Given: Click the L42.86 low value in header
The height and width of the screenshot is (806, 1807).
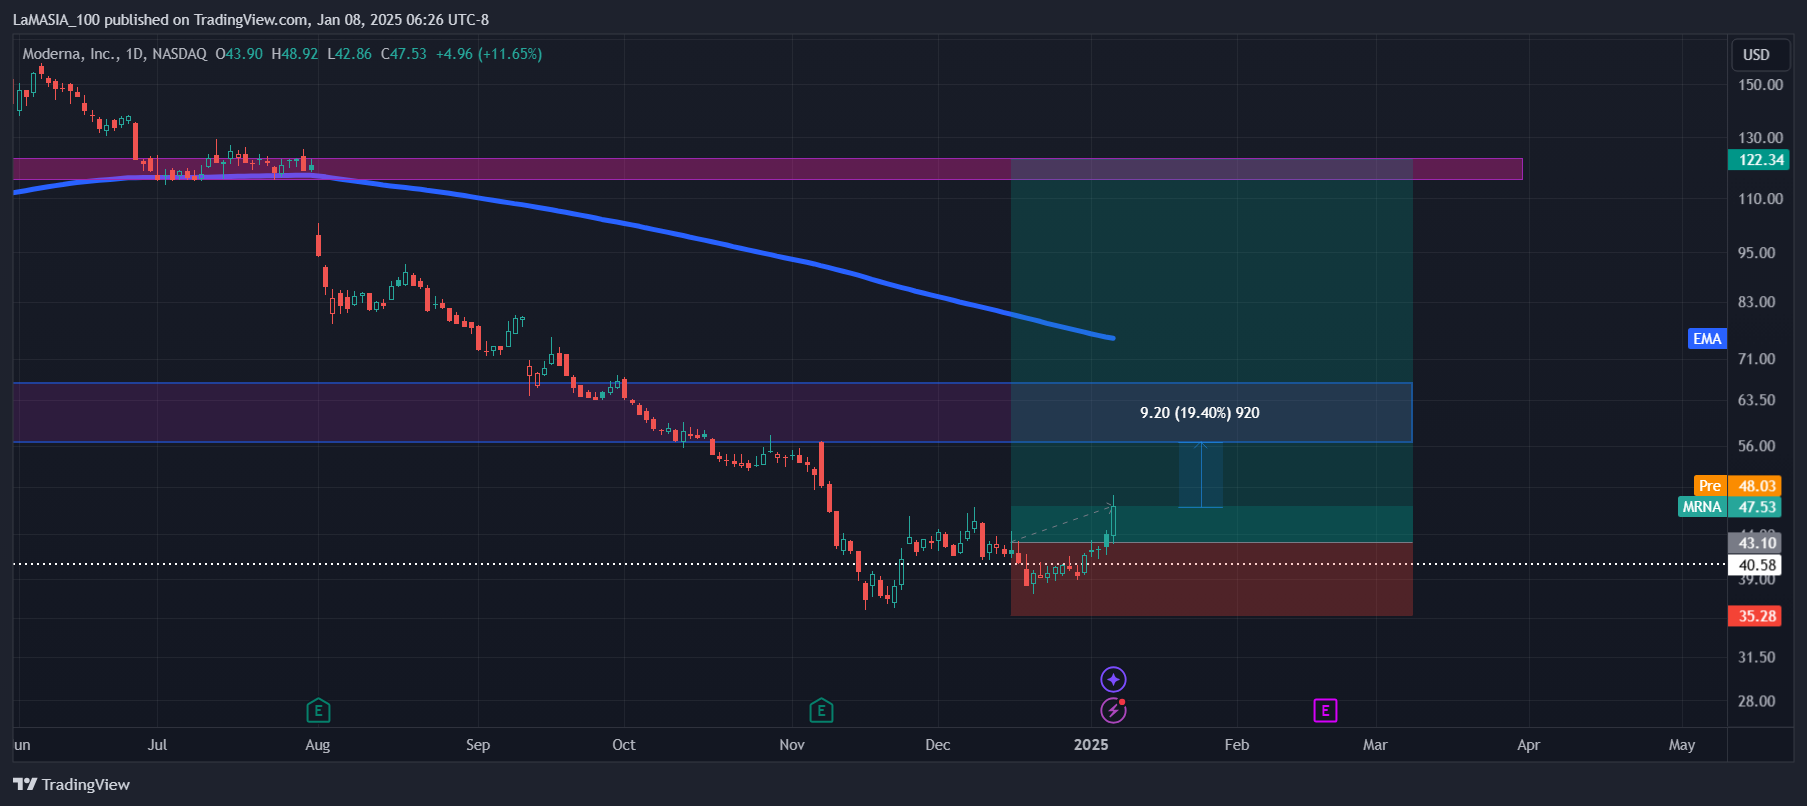Looking at the screenshot, I should [349, 54].
